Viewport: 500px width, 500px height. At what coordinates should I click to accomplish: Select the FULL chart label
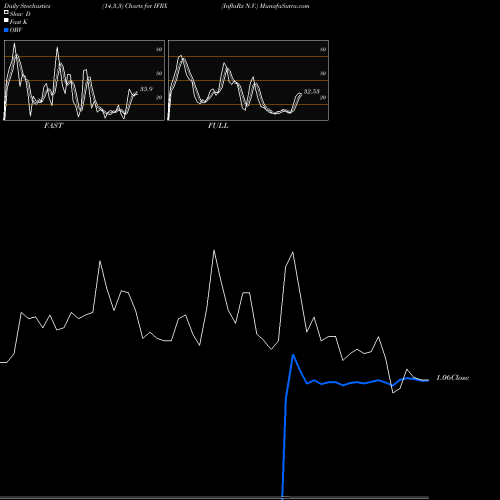pos(218,126)
